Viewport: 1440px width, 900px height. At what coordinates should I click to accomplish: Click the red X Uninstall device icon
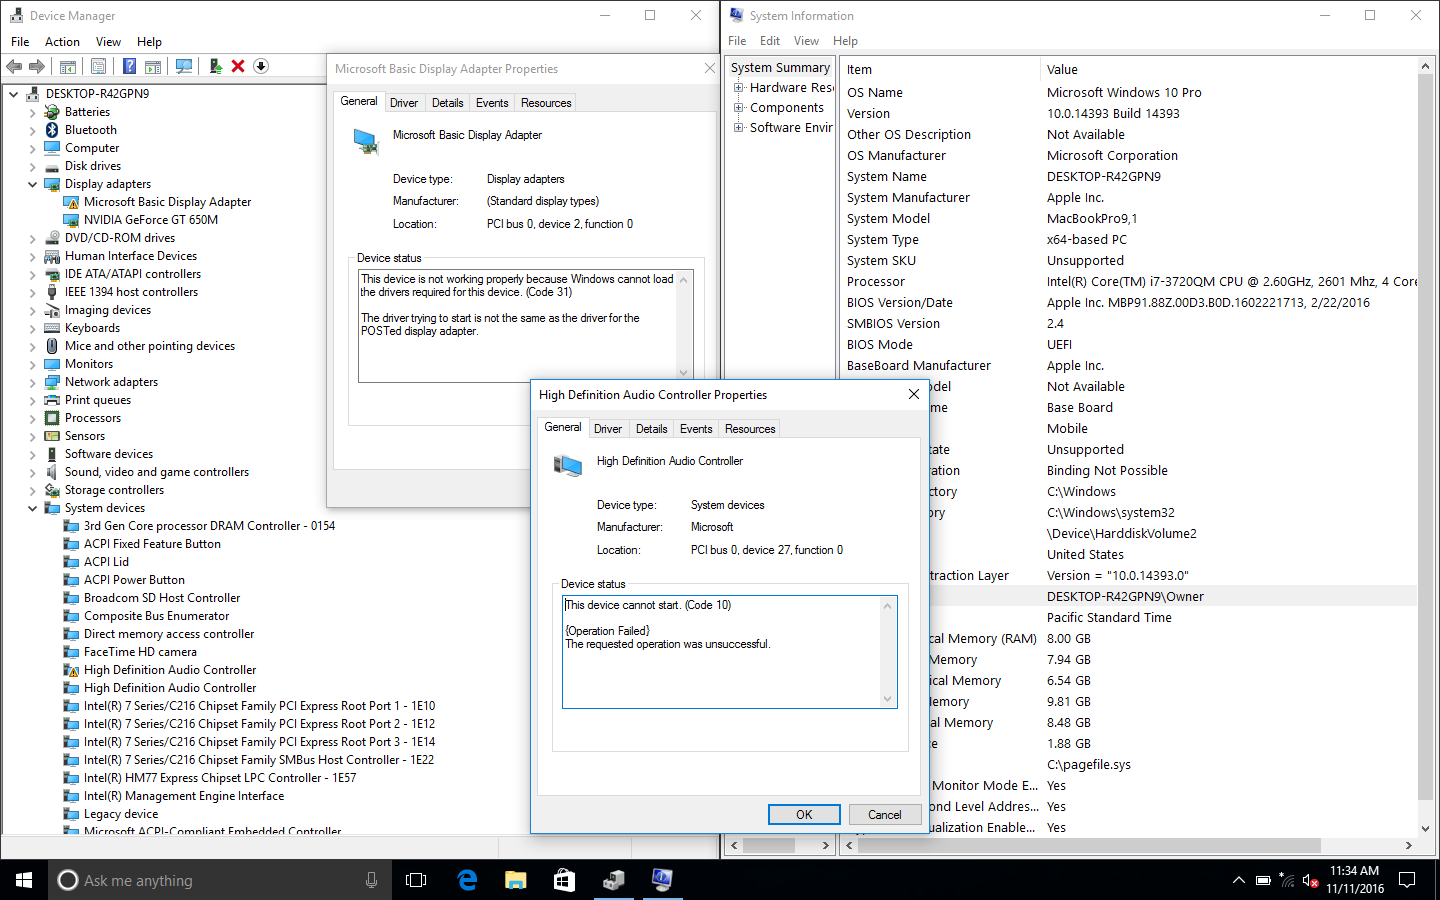click(x=238, y=66)
